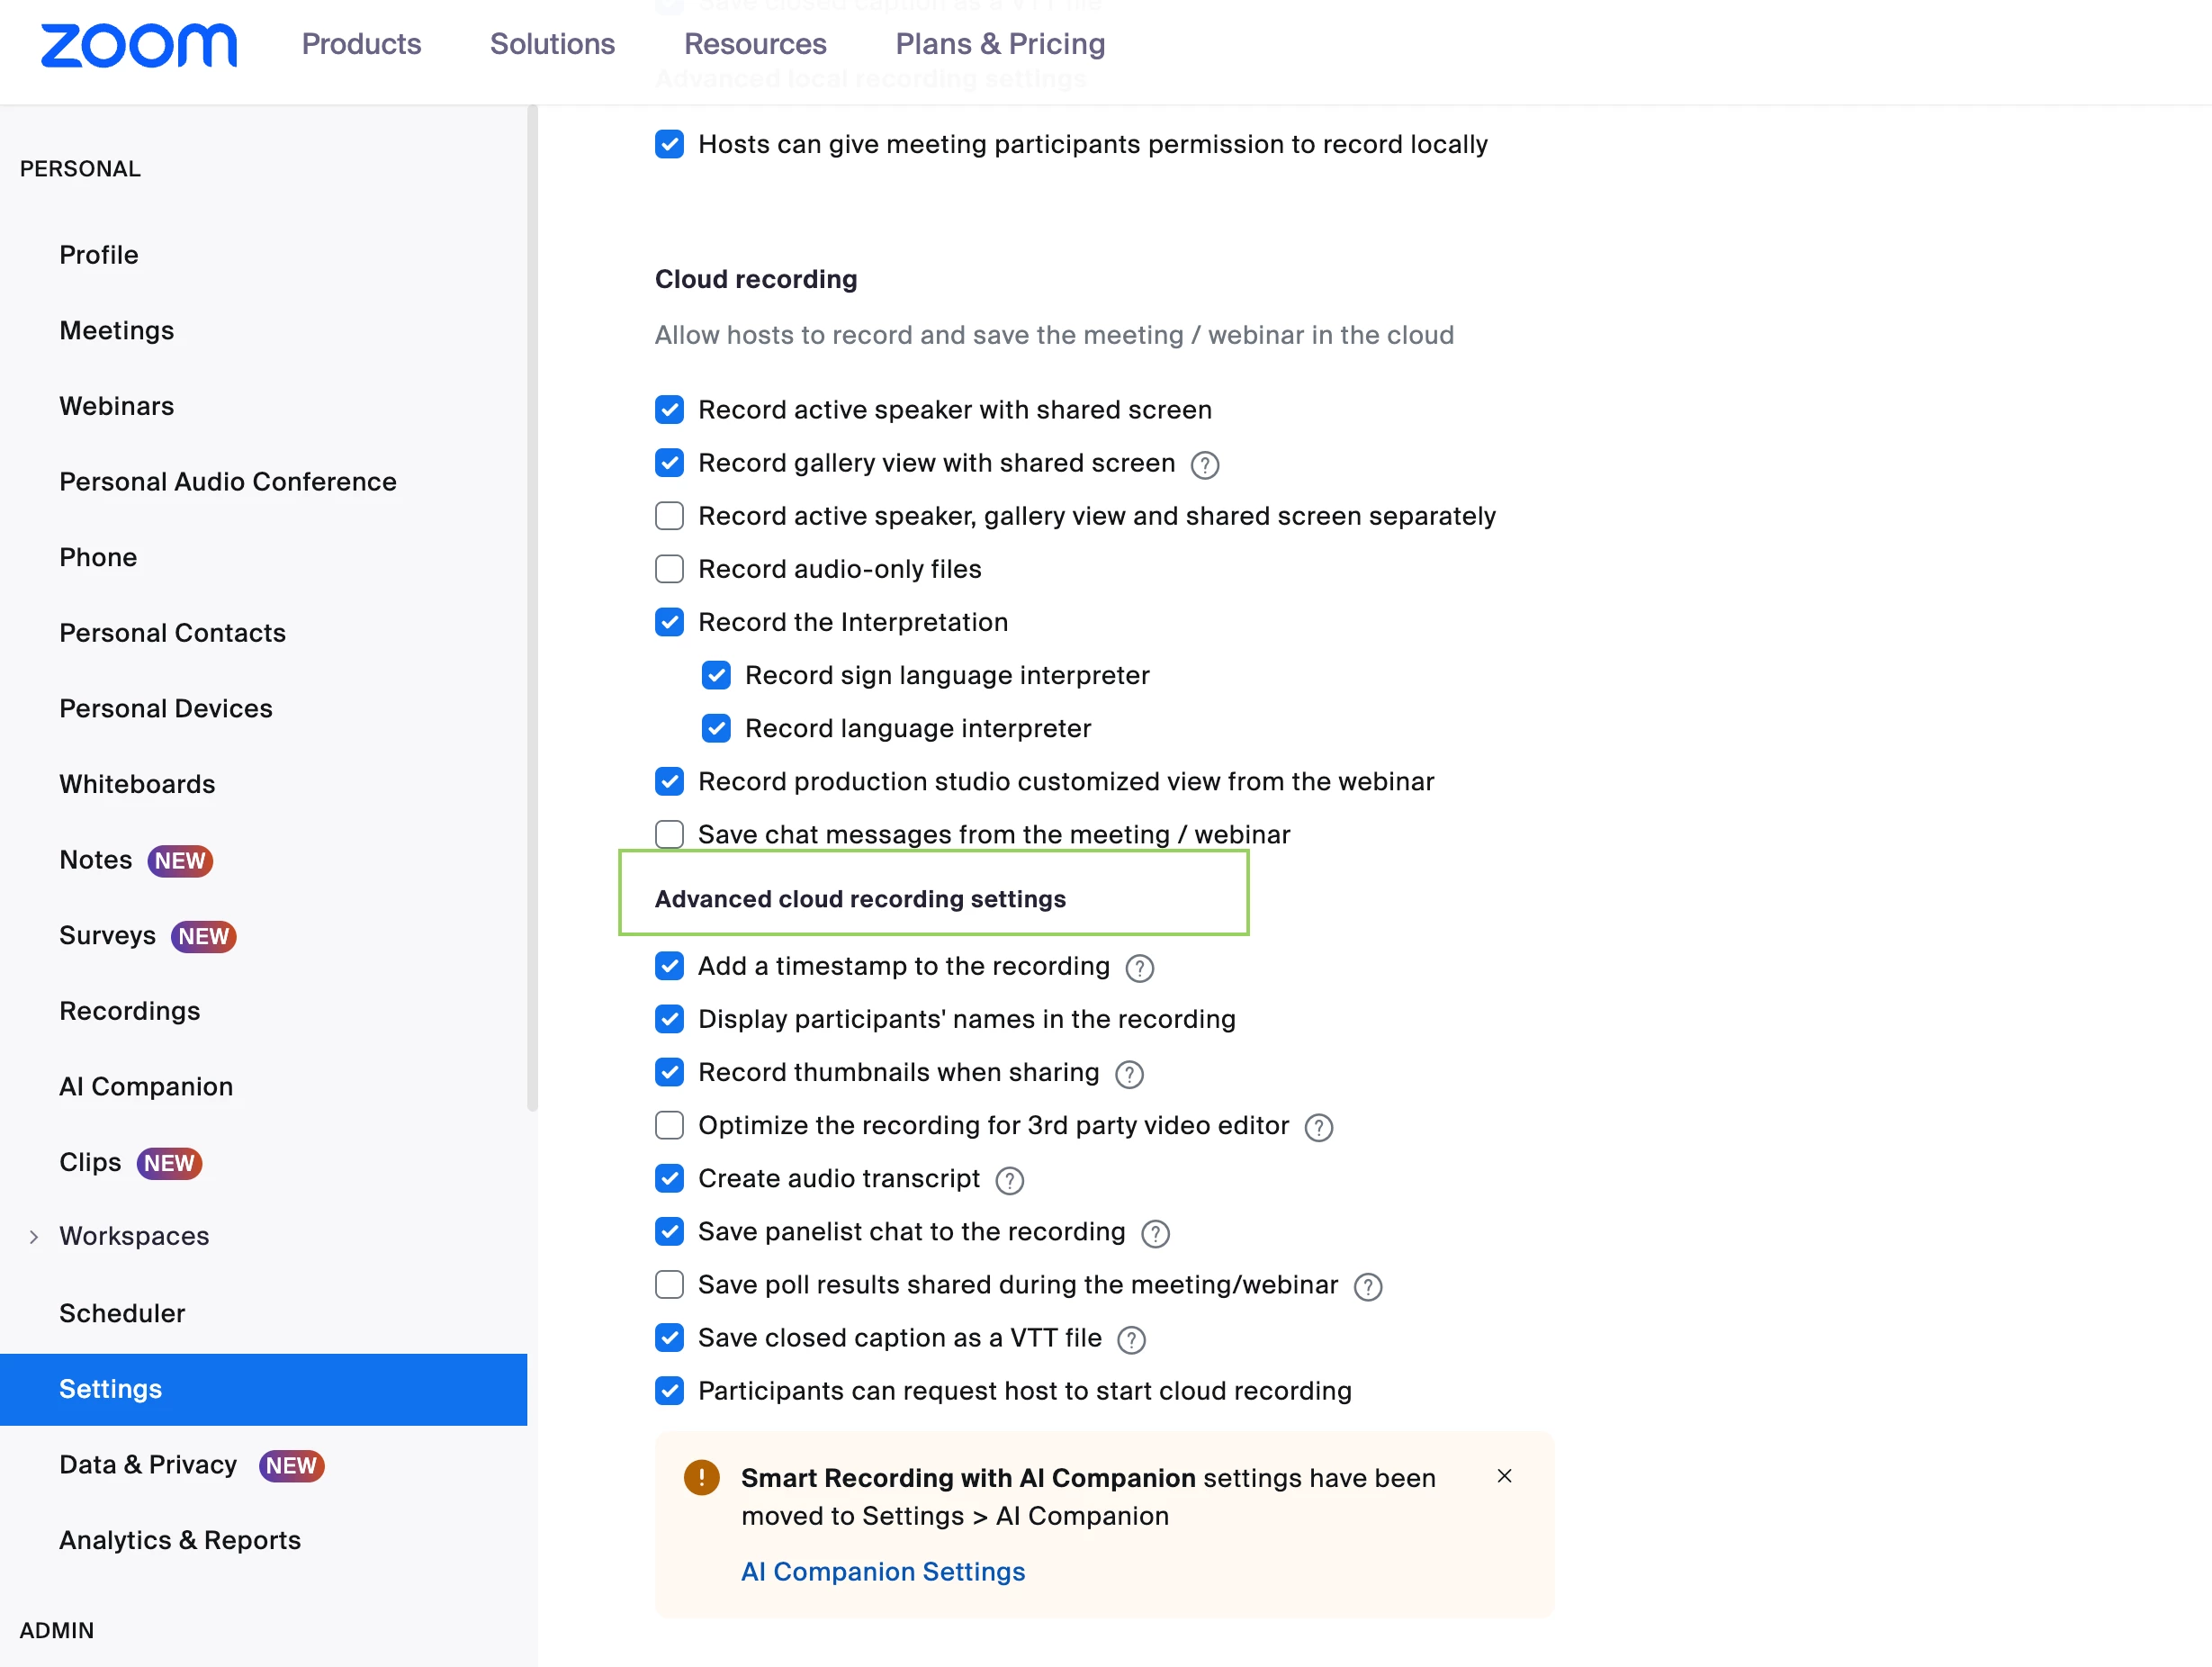Open the Products menu
Screen dimensions: 2212x1667
(361, 44)
